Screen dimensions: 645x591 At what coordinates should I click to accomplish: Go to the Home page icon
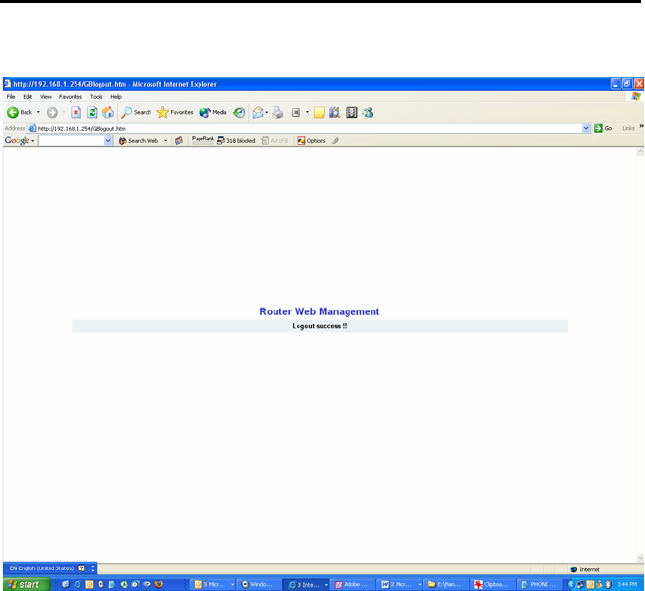click(108, 112)
